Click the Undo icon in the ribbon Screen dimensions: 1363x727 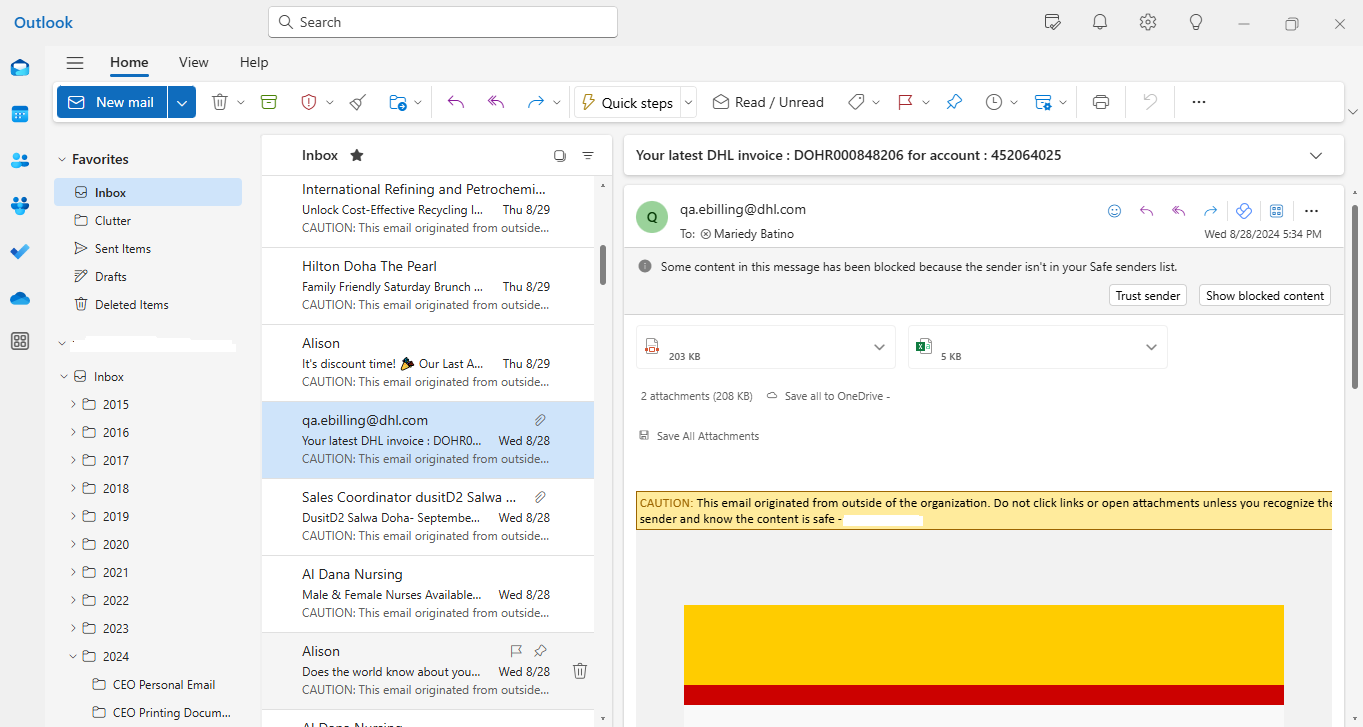click(1150, 102)
